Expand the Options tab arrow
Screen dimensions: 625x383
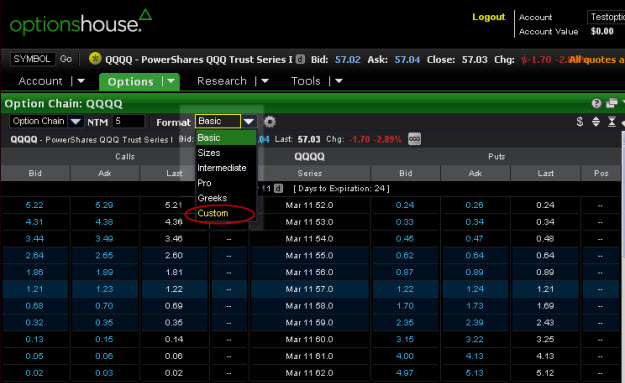171,81
